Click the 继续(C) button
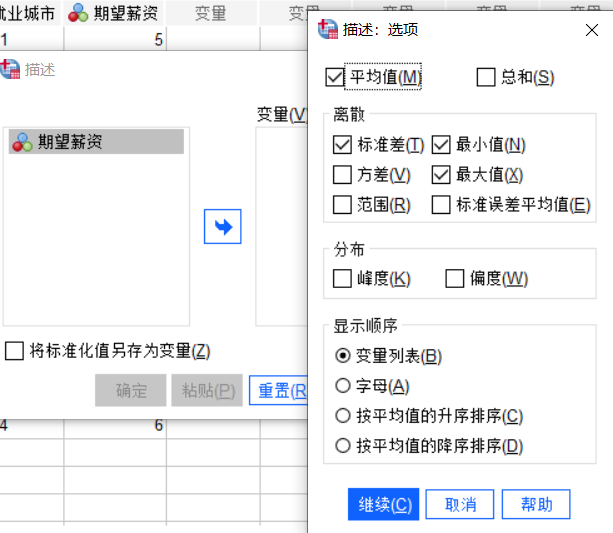613x533 pixels. click(384, 504)
